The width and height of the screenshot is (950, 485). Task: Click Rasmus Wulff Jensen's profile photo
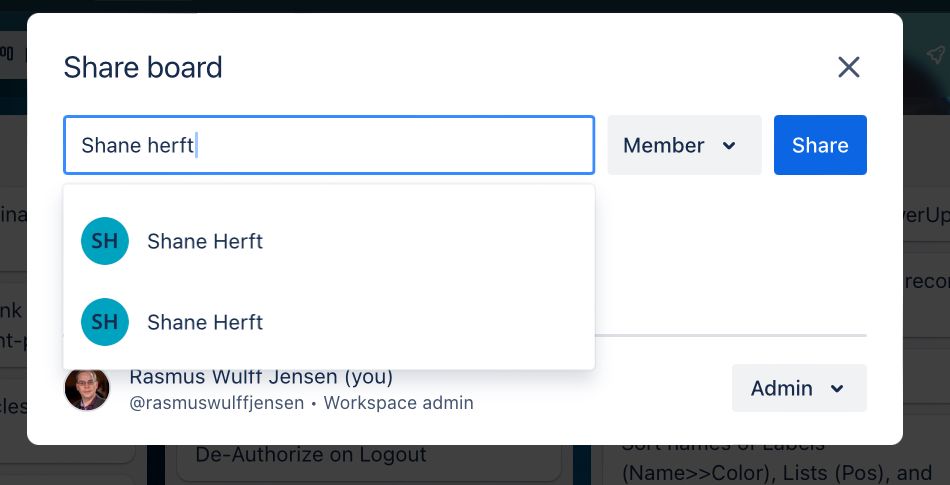[87, 389]
